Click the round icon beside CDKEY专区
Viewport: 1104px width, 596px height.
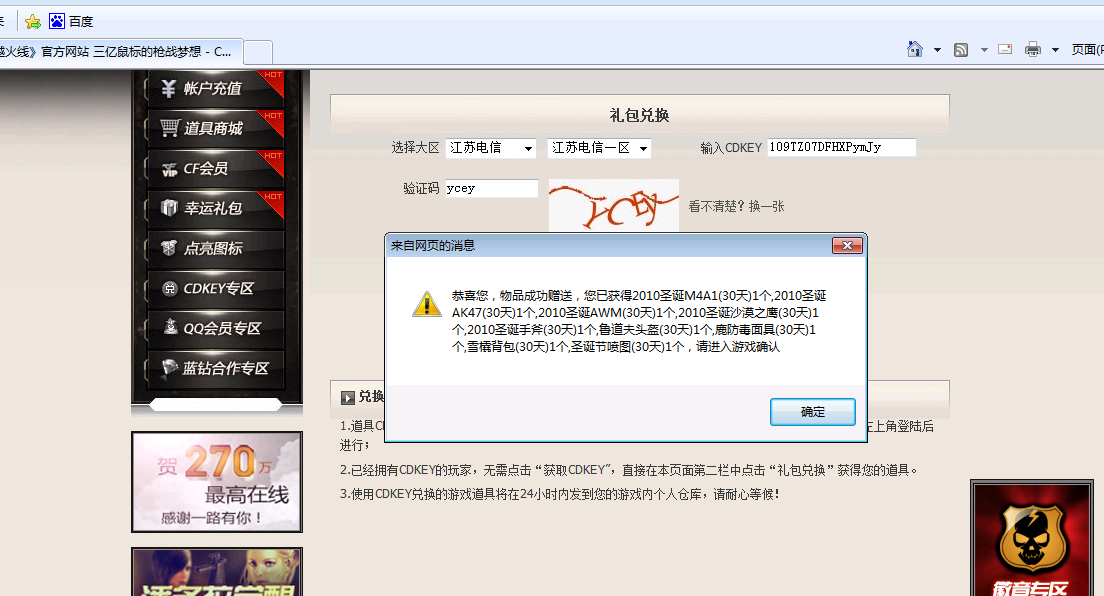170,288
